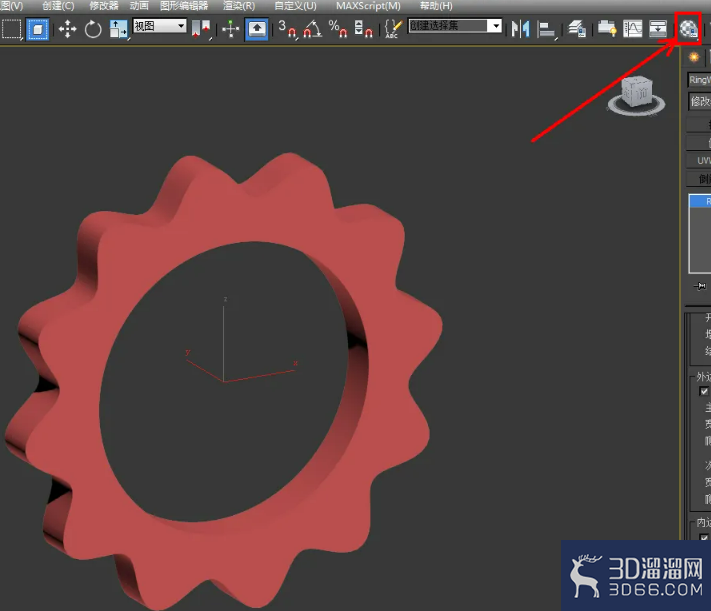711x611 pixels.
Task: Activate the Select and Move tool
Action: tap(67, 29)
